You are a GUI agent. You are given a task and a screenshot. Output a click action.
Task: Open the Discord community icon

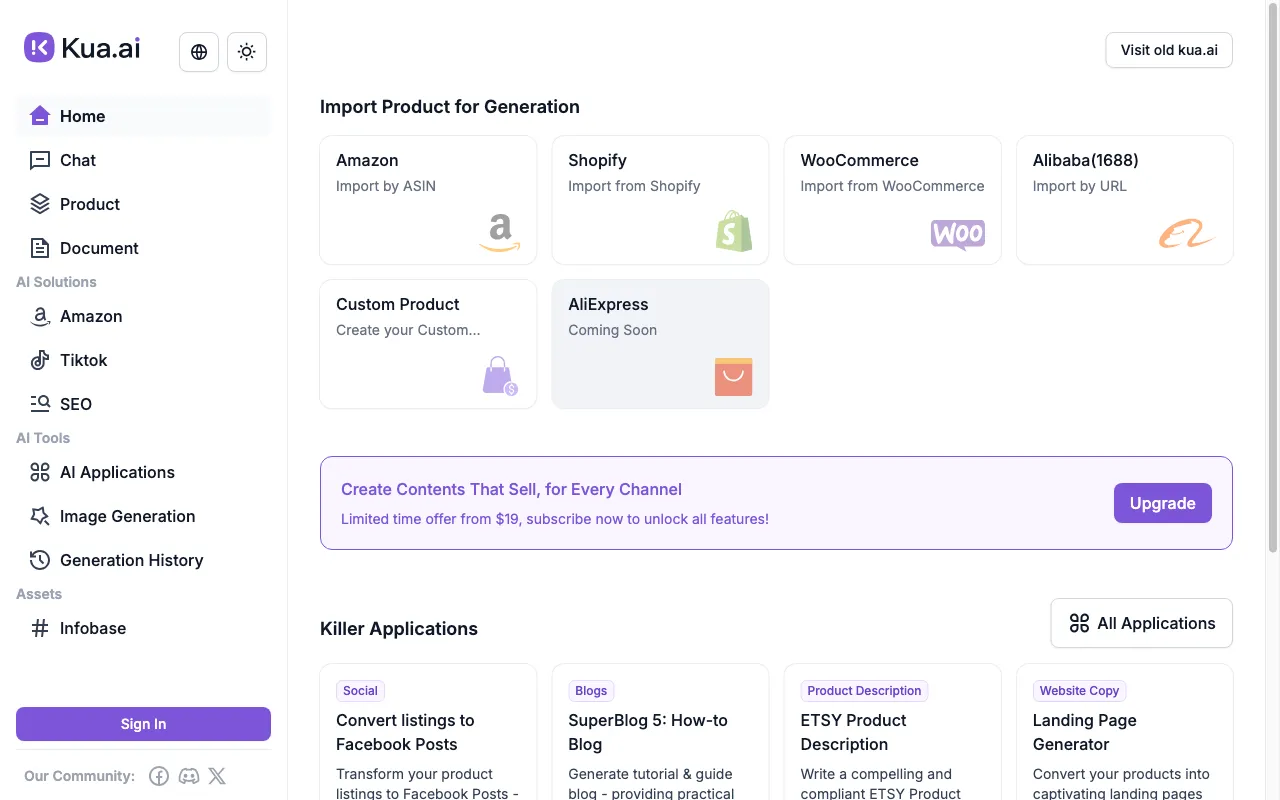tap(188, 776)
